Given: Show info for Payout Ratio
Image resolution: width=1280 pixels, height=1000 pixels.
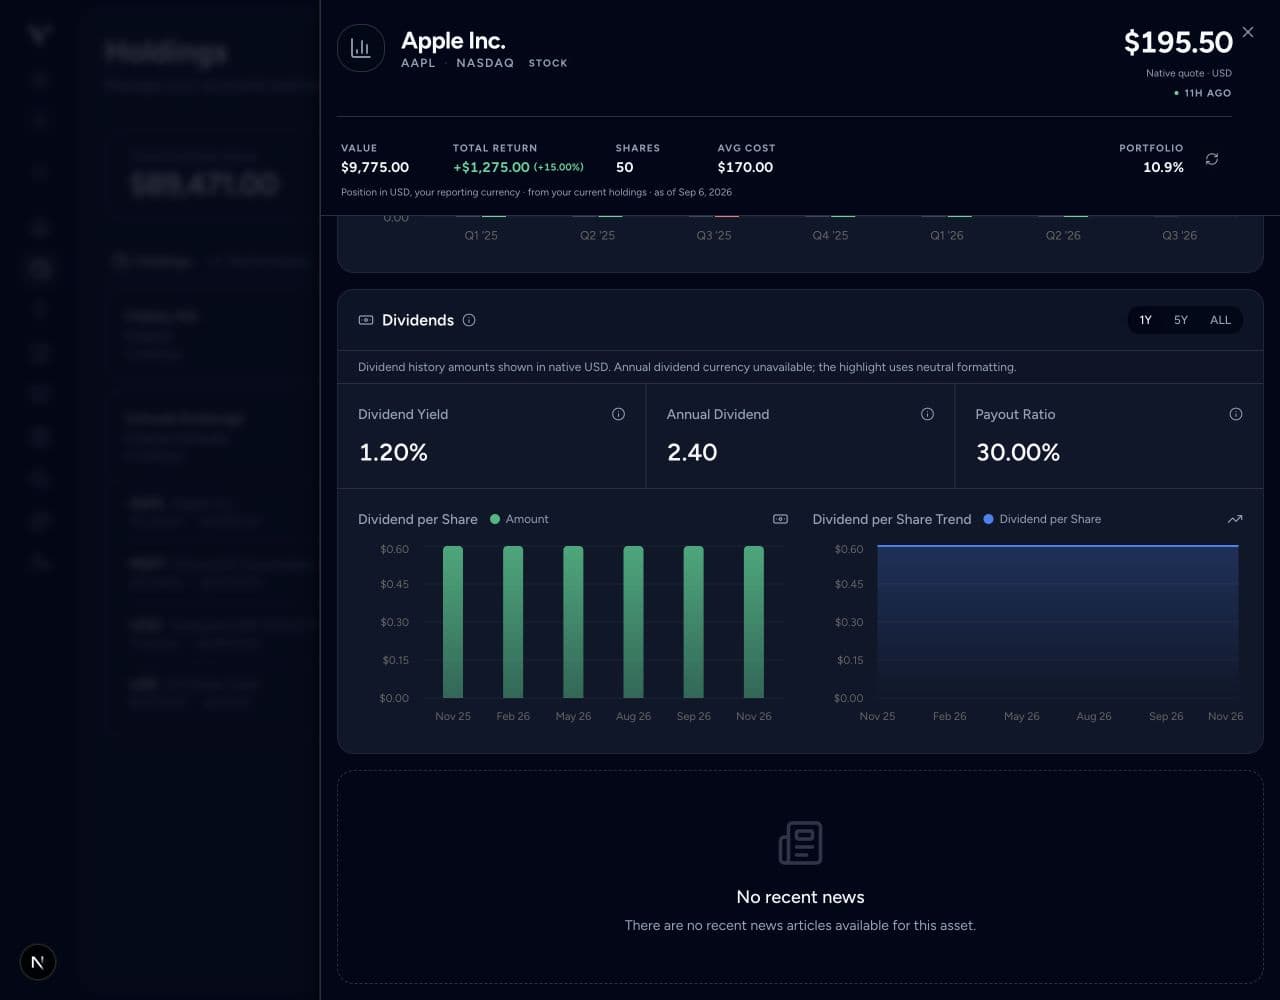Looking at the screenshot, I should 1236,414.
